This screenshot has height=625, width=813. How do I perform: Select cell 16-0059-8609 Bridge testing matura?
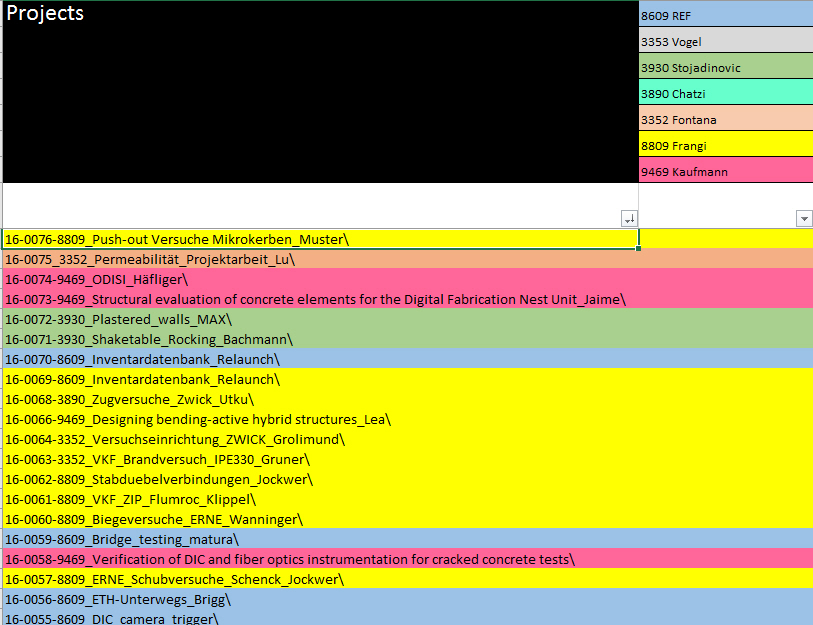pyautogui.click(x=320, y=539)
